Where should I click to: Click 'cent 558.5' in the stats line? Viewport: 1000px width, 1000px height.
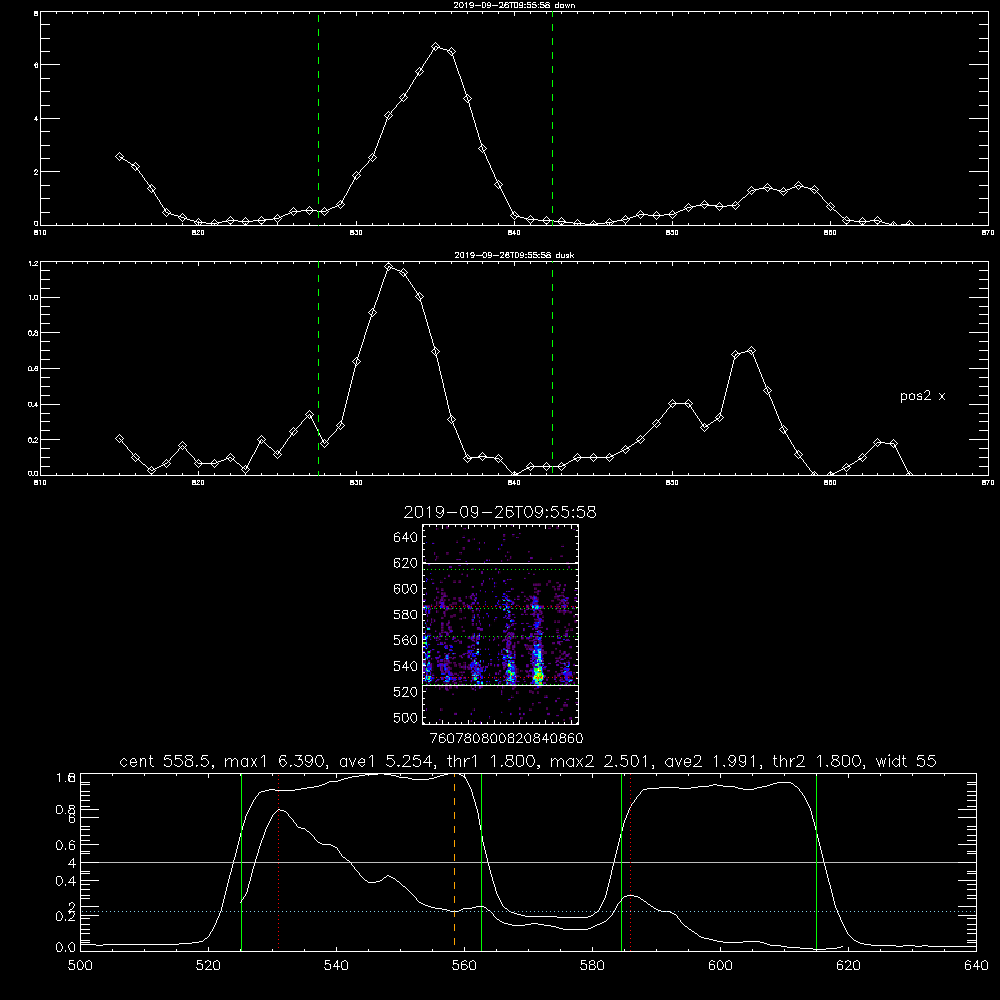[164, 761]
